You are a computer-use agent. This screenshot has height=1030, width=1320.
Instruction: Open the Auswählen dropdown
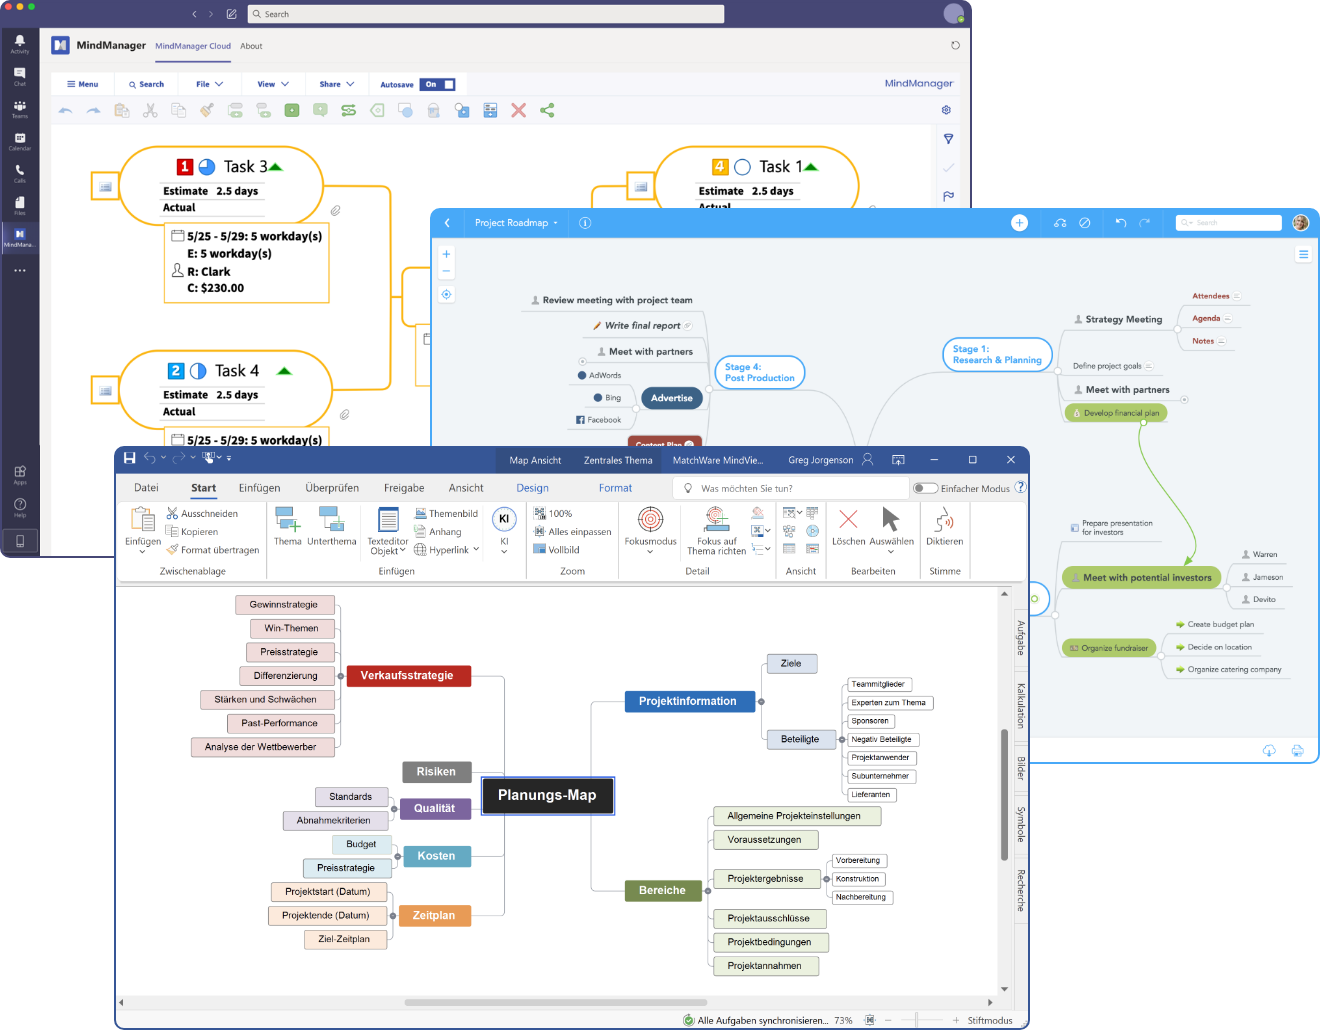891,551
